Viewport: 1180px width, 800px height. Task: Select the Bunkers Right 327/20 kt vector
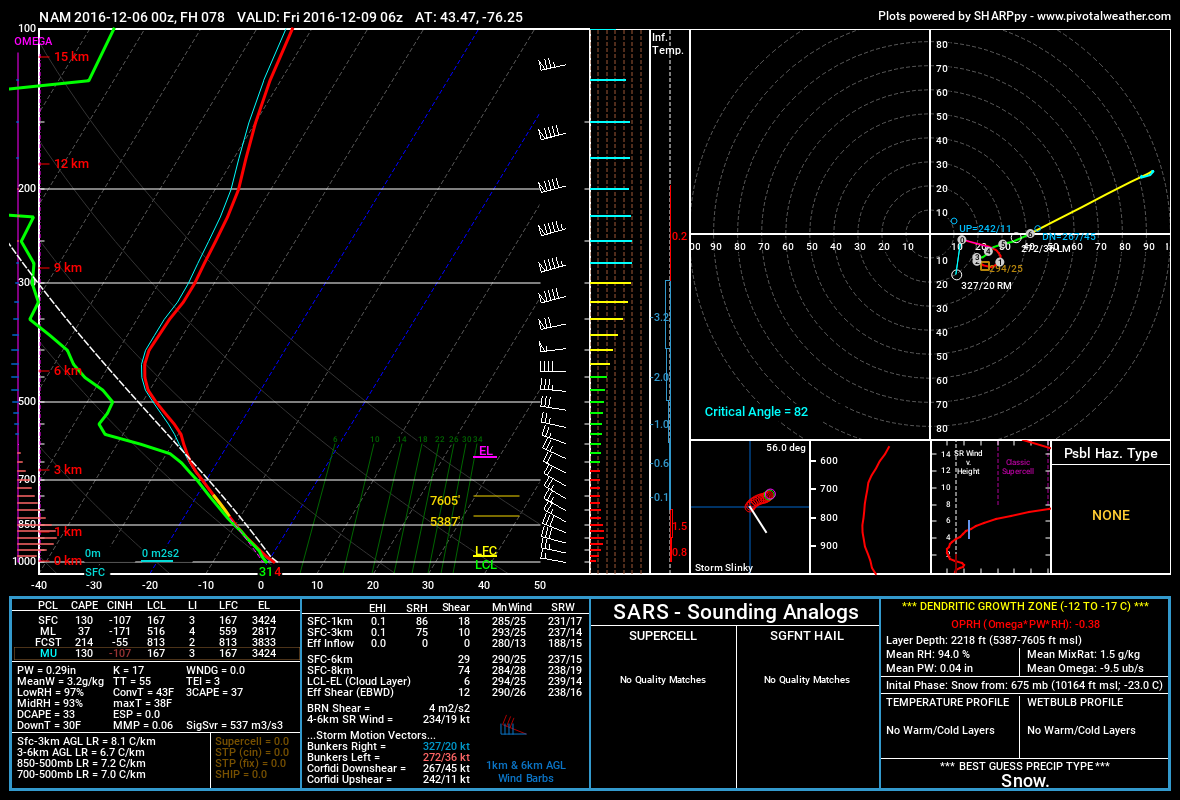pyautogui.click(x=388, y=747)
